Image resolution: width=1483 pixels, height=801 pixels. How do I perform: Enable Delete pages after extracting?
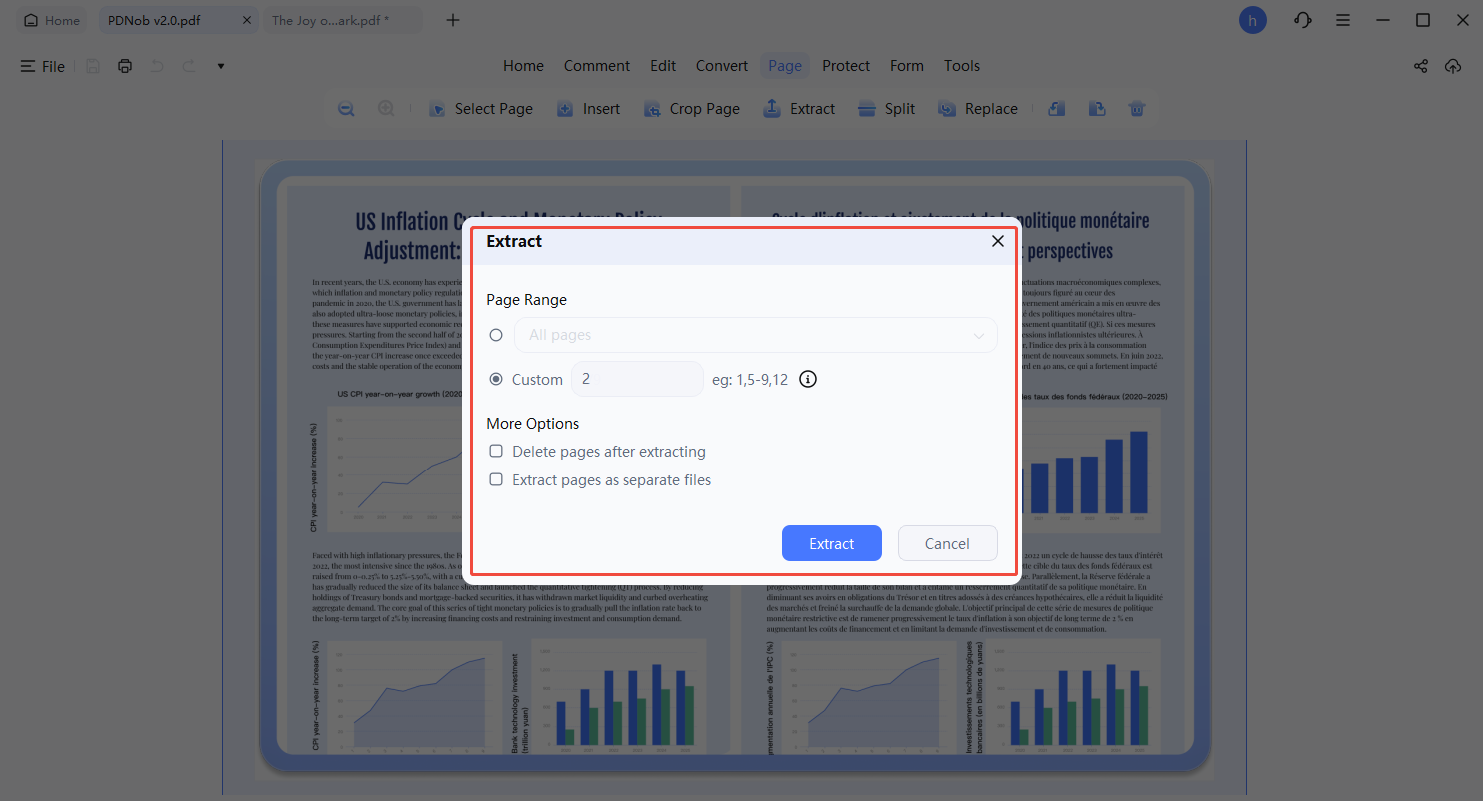[496, 451]
